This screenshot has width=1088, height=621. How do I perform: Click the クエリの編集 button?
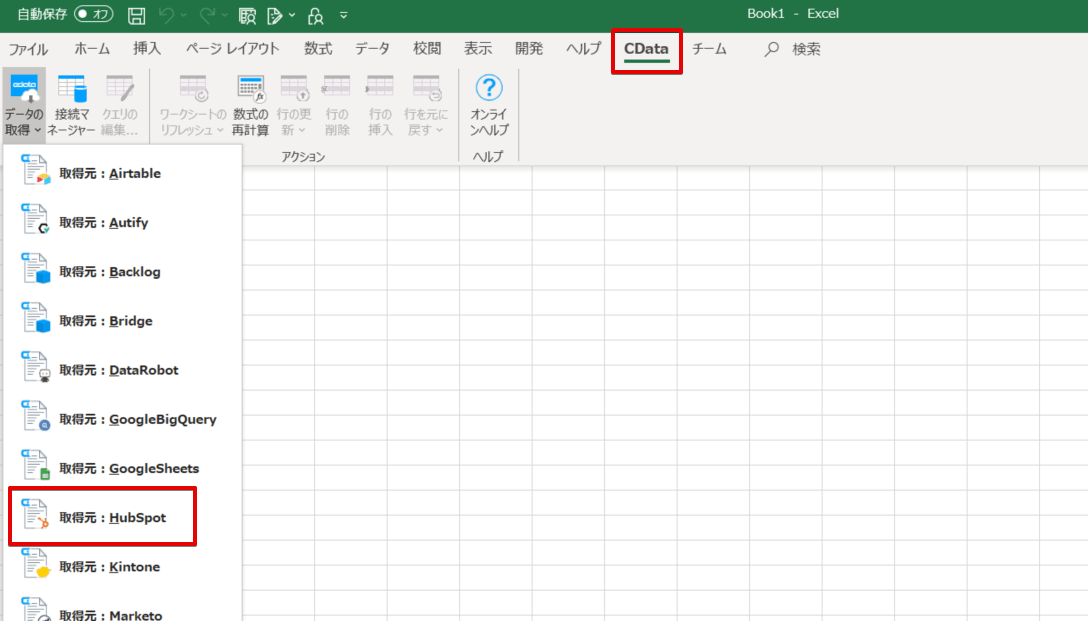[119, 105]
